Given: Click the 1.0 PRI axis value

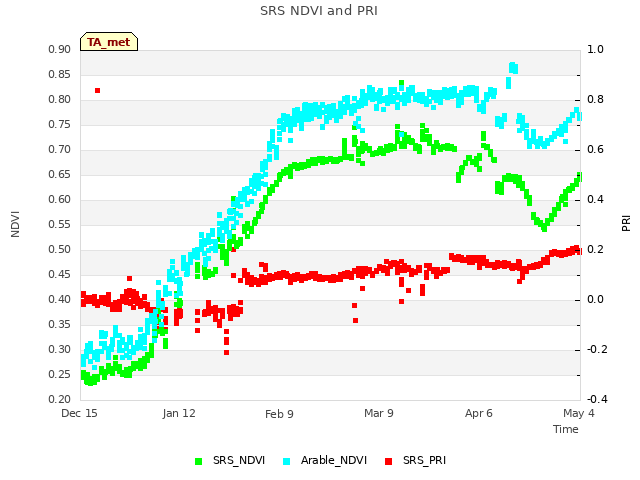Looking at the screenshot, I should point(595,49).
